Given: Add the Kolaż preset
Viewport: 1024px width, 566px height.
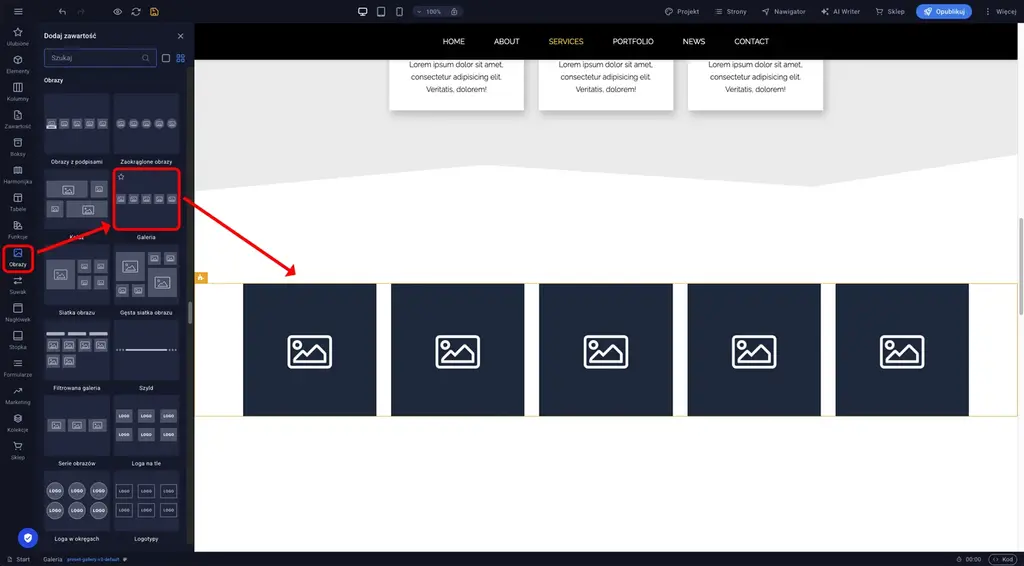Looking at the screenshot, I should tap(77, 199).
